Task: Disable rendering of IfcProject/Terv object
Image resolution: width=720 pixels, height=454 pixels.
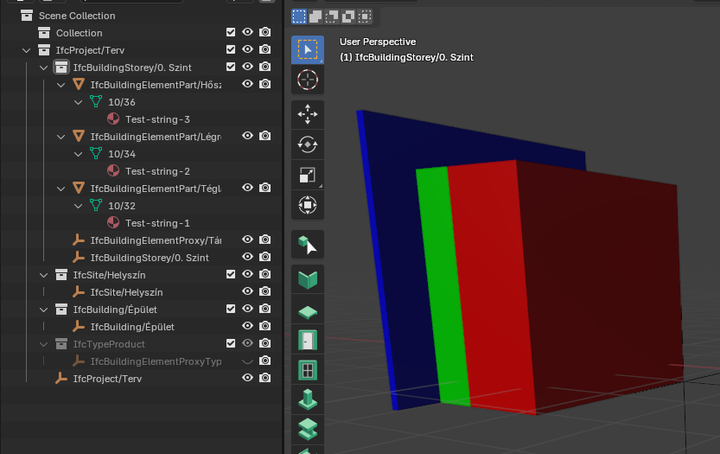Action: click(265, 378)
